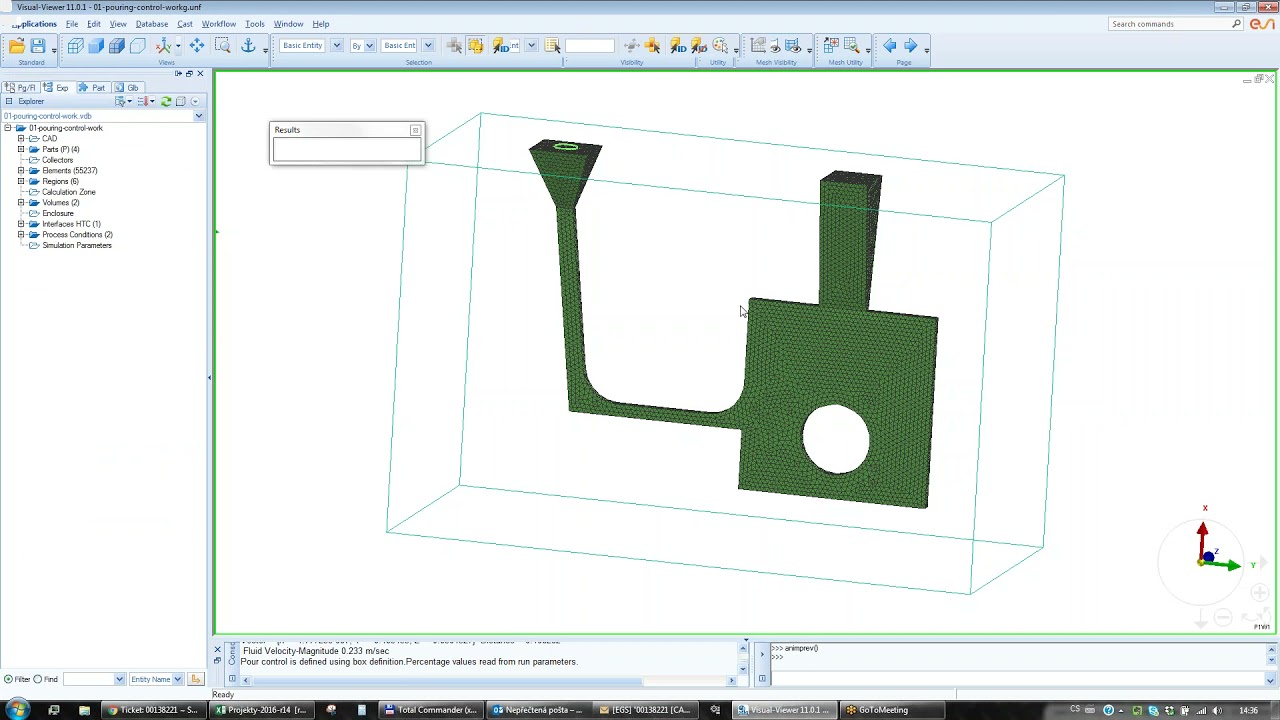The height and width of the screenshot is (720, 1280).
Task: Select the wireframe cube view icon
Action: click(x=75, y=46)
